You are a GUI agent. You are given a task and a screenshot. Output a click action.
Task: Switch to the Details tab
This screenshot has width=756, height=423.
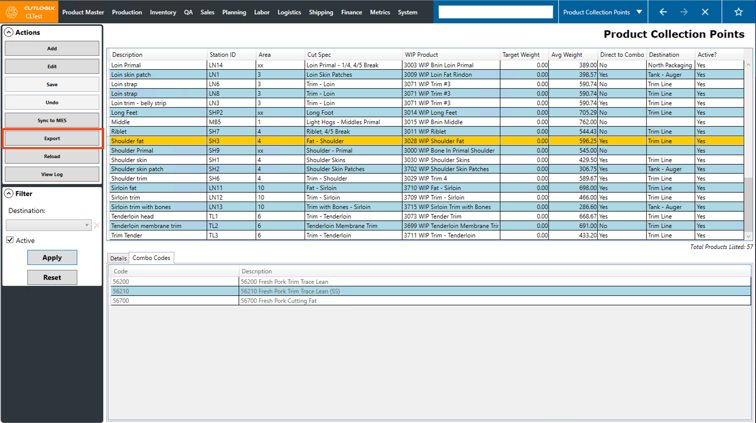(118, 258)
